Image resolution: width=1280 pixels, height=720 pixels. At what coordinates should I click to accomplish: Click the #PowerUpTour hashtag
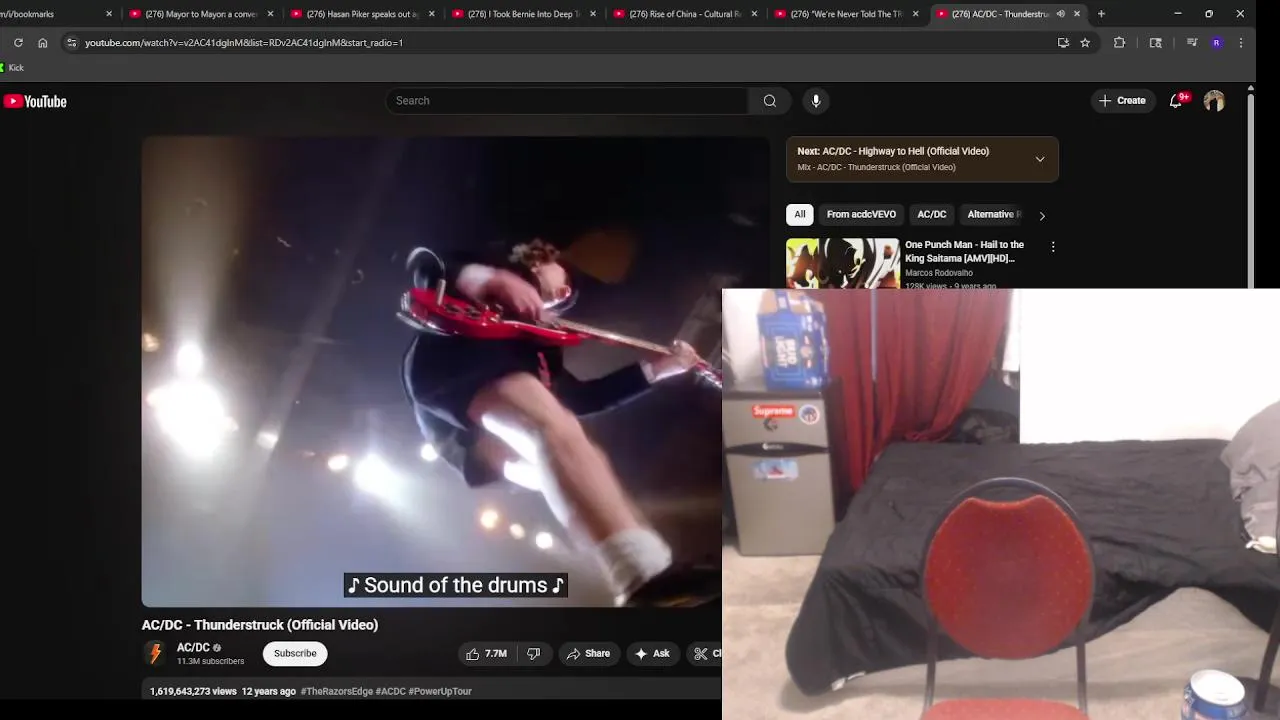click(440, 691)
